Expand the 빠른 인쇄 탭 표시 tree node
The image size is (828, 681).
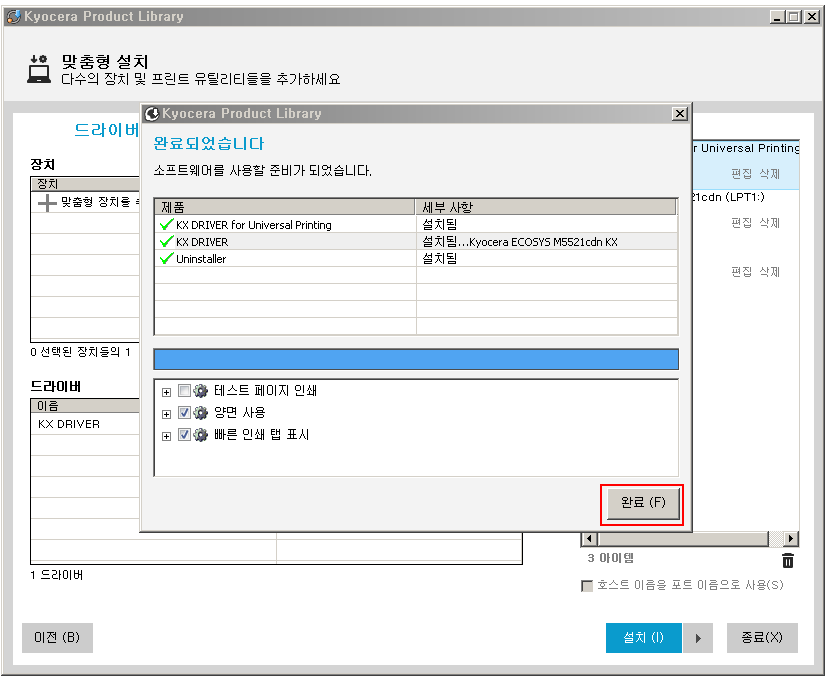pyautogui.click(x=166, y=436)
